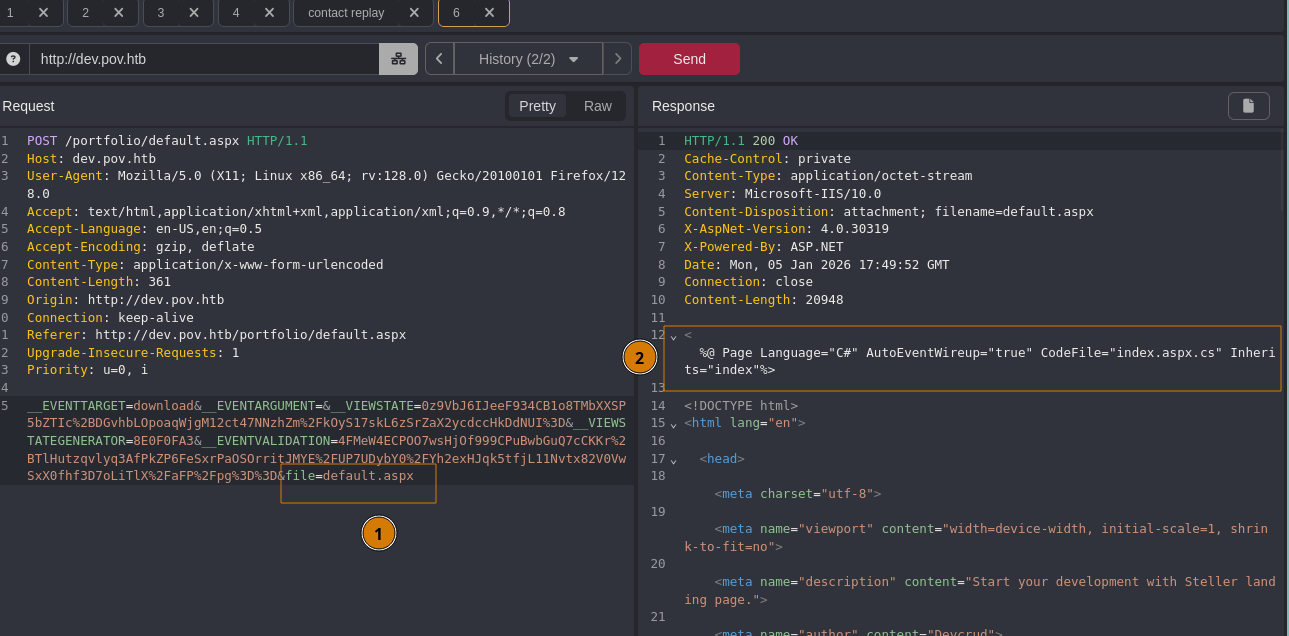The image size is (1289, 636).
Task: Switch to replay tab 4
Action: coord(236,13)
